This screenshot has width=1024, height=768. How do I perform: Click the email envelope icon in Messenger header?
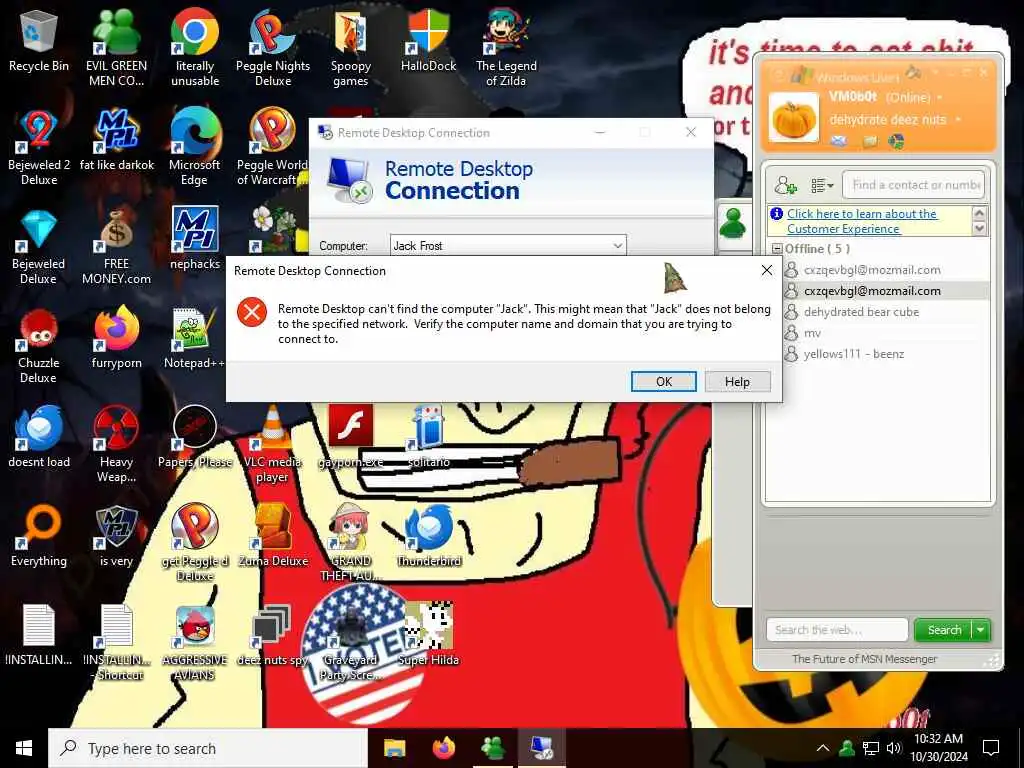[839, 140]
